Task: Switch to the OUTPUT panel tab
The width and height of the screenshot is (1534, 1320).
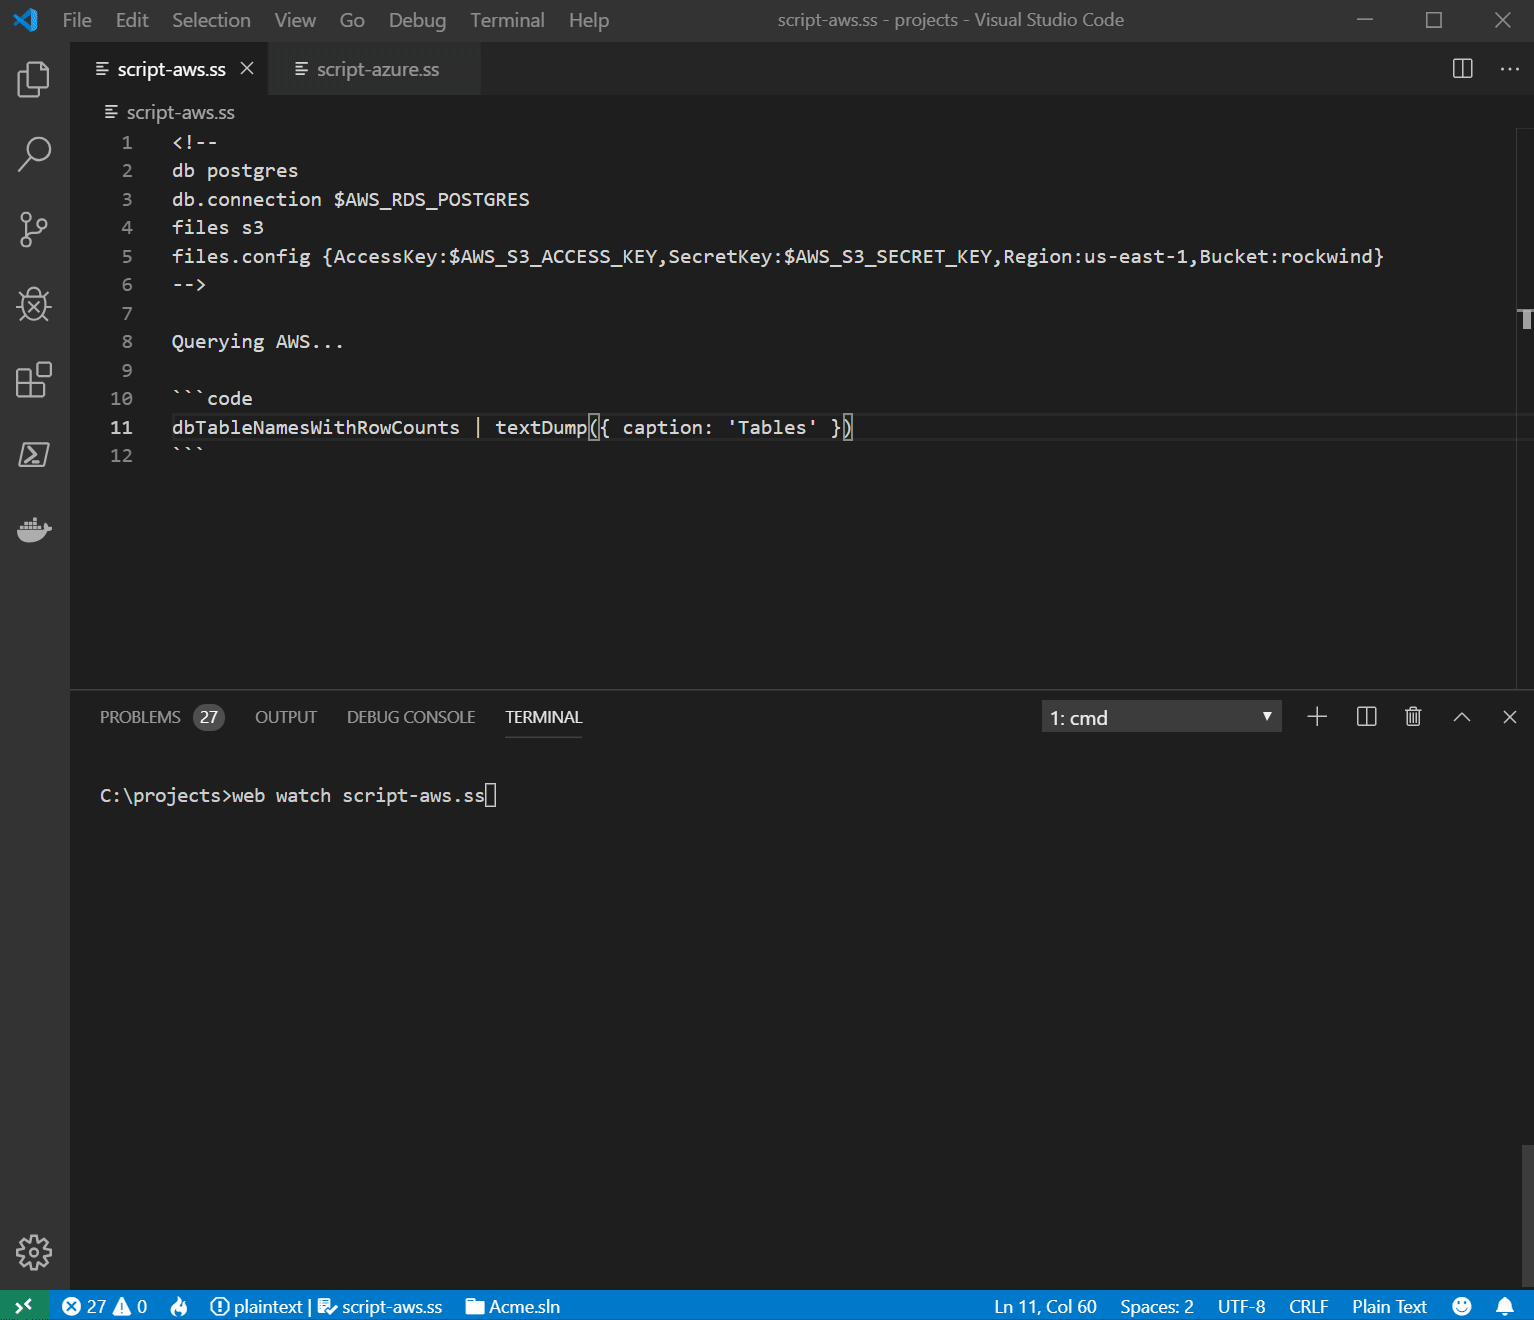Action: click(x=285, y=717)
